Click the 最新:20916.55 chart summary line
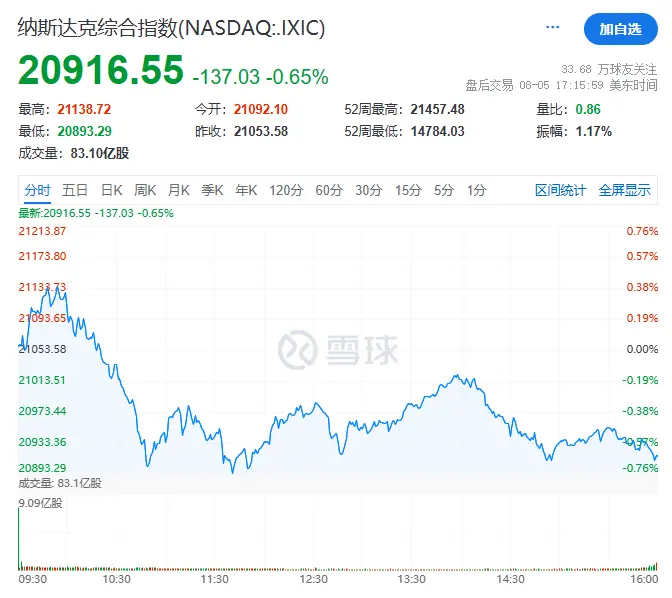 coord(96,213)
